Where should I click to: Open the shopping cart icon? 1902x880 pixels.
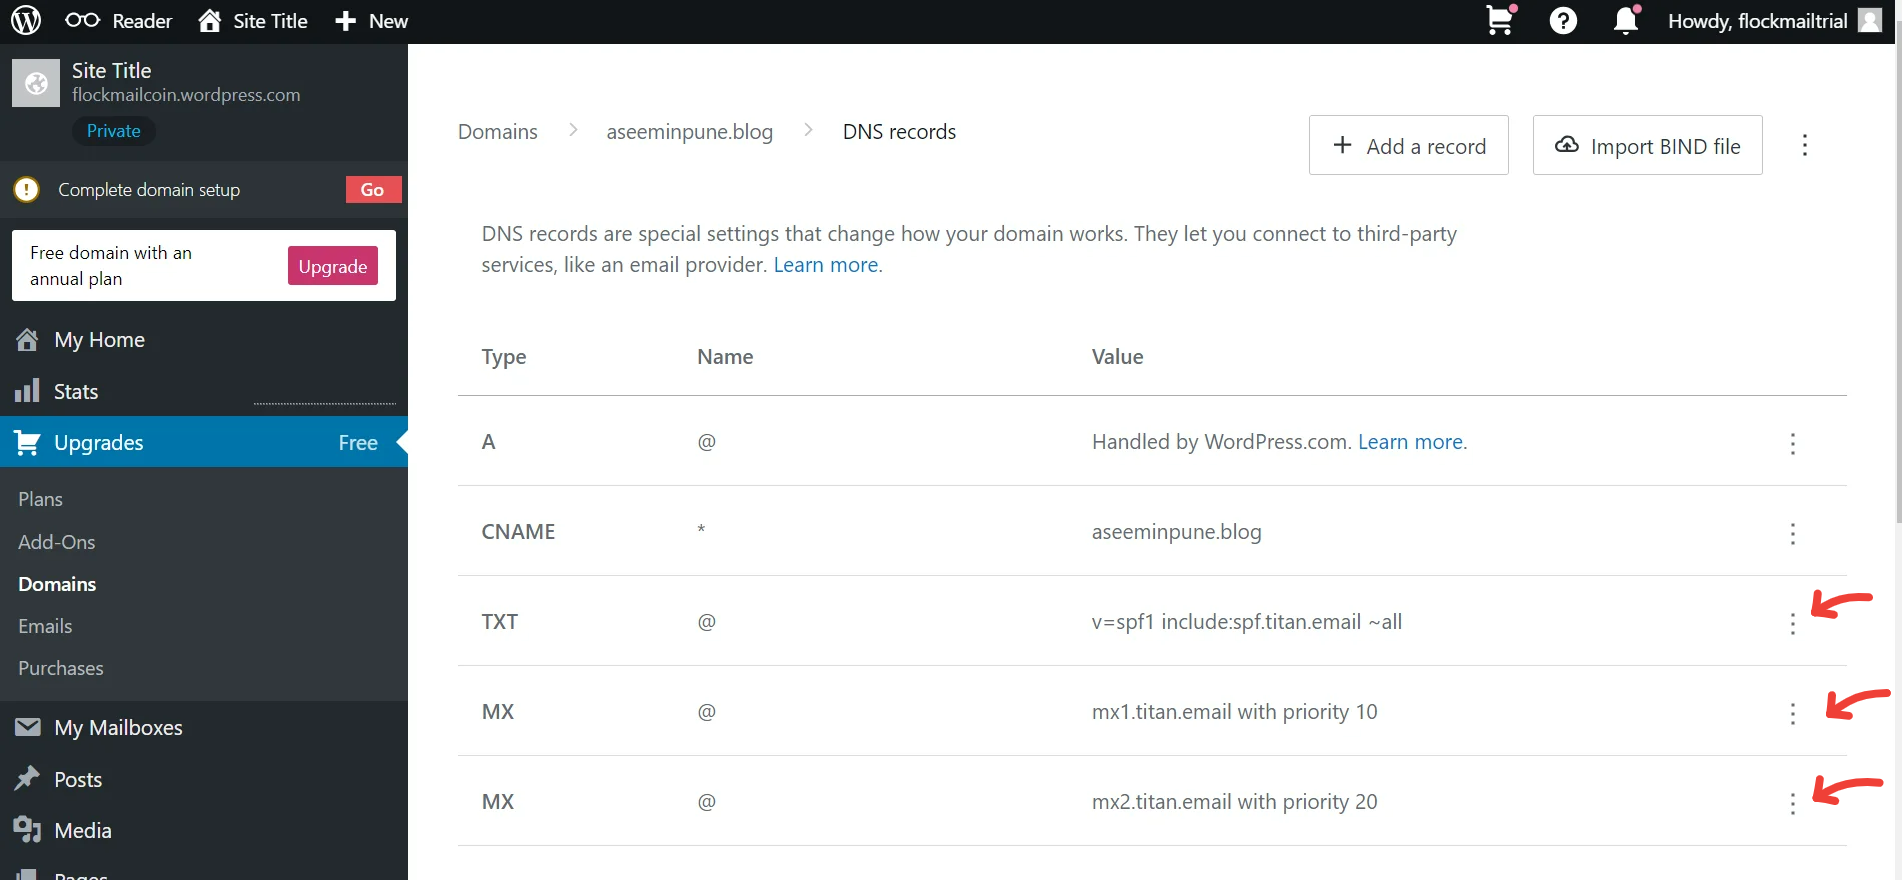click(1500, 20)
